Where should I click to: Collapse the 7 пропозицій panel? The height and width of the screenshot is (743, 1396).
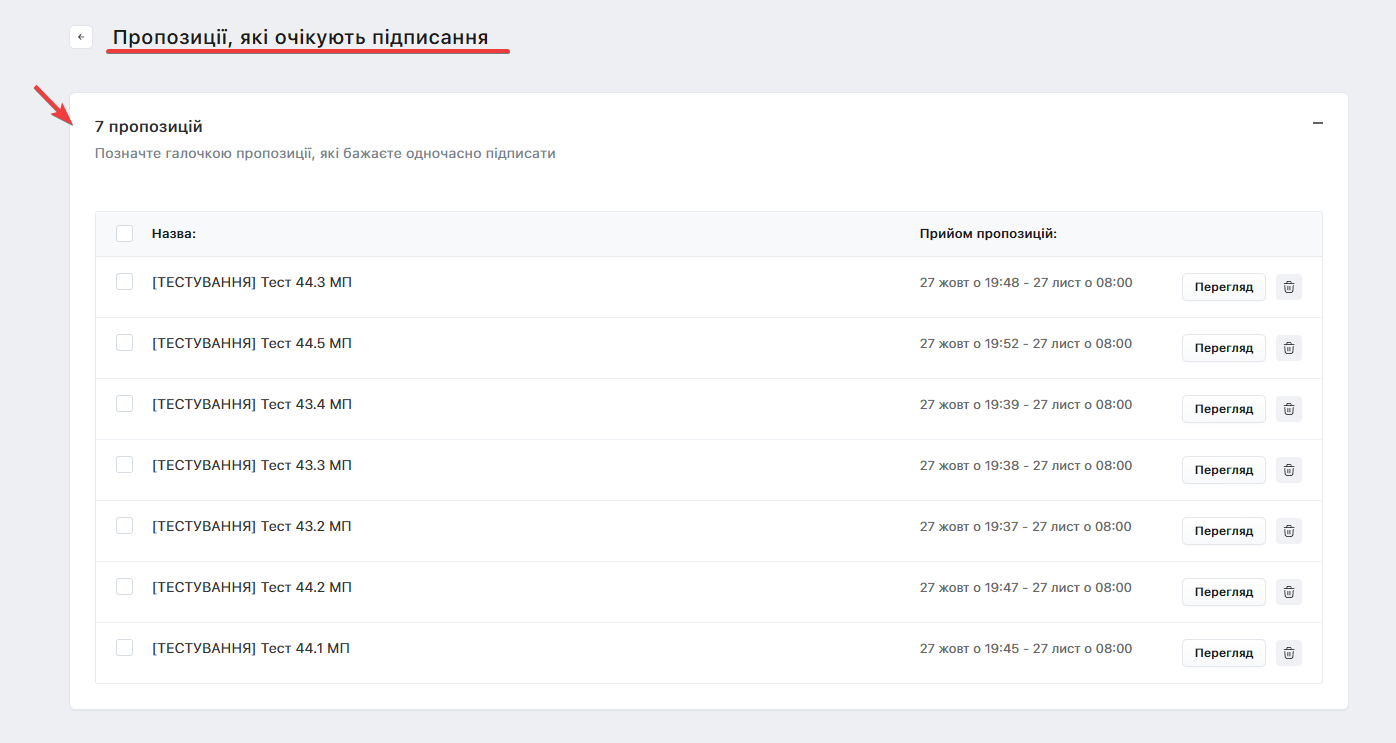[x=1317, y=123]
